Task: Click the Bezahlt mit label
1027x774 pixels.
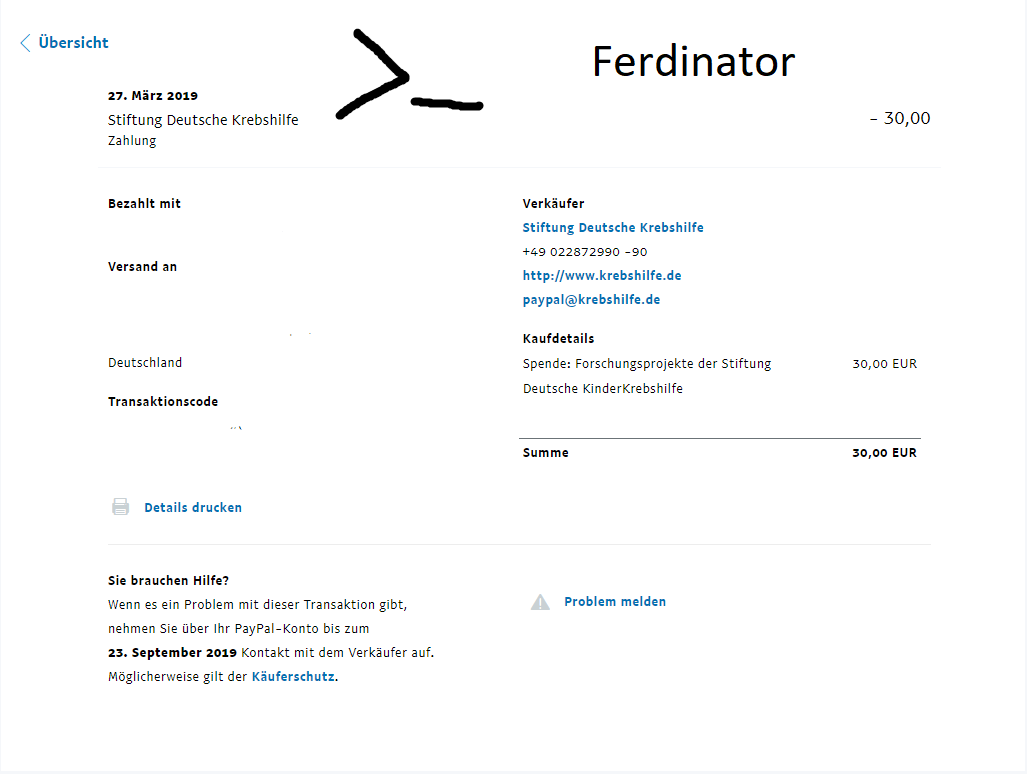Action: point(144,204)
